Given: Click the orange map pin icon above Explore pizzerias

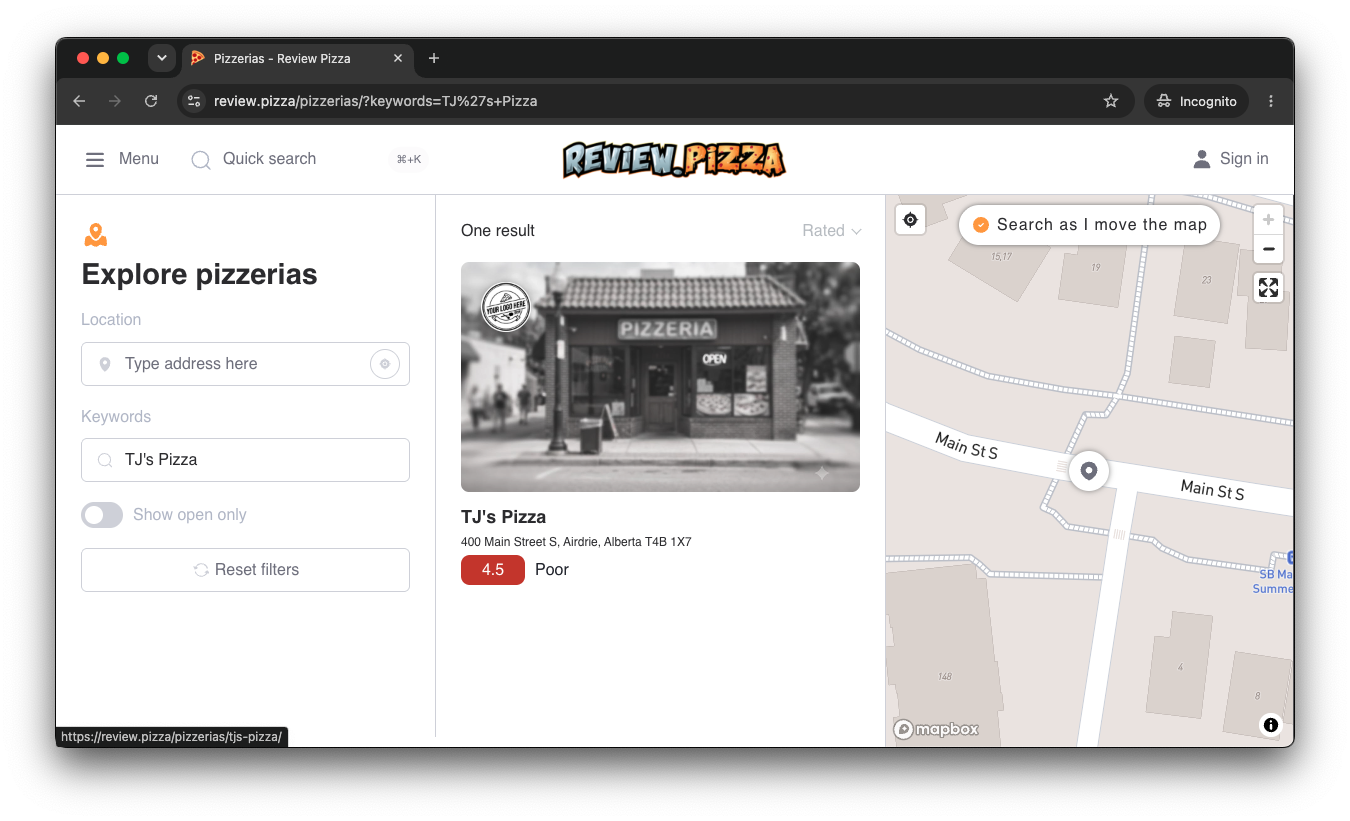Looking at the screenshot, I should click(96, 235).
